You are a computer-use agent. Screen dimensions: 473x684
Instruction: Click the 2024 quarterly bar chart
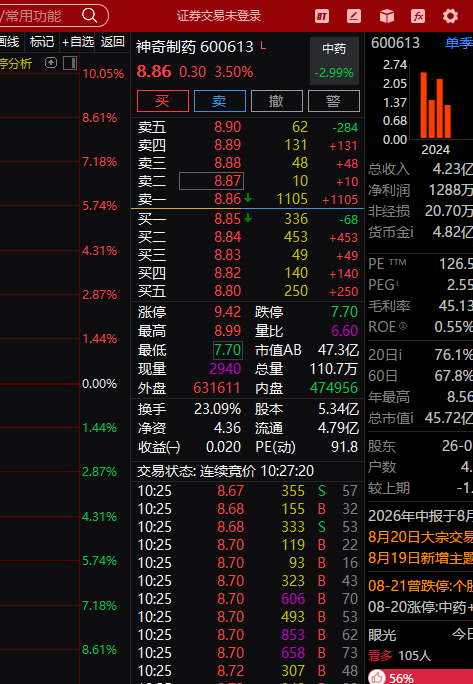(435, 105)
